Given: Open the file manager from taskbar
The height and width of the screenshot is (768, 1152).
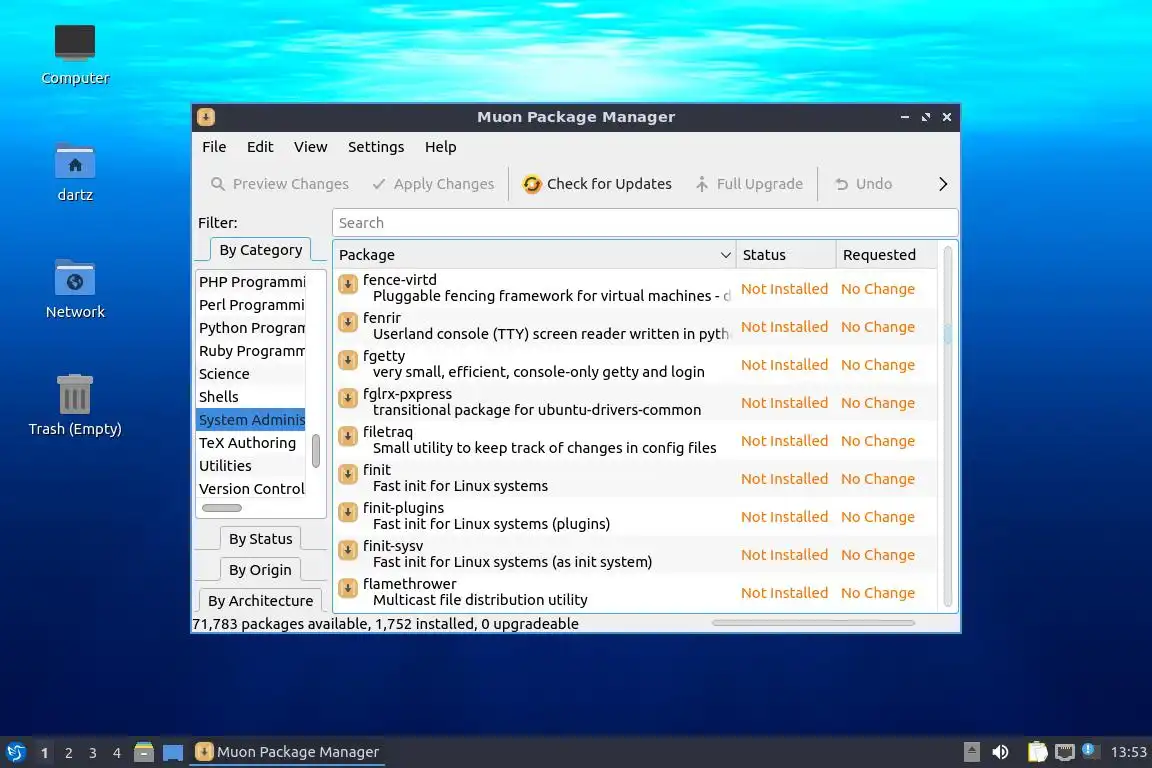Looking at the screenshot, I should click(x=144, y=752).
